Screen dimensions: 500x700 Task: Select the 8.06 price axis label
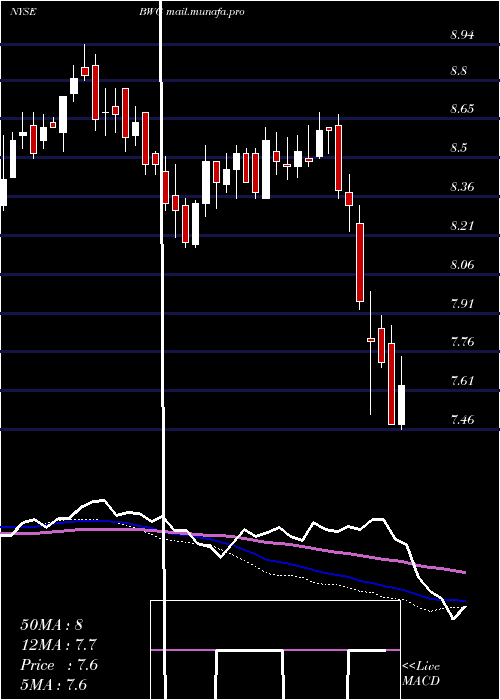coord(462,264)
